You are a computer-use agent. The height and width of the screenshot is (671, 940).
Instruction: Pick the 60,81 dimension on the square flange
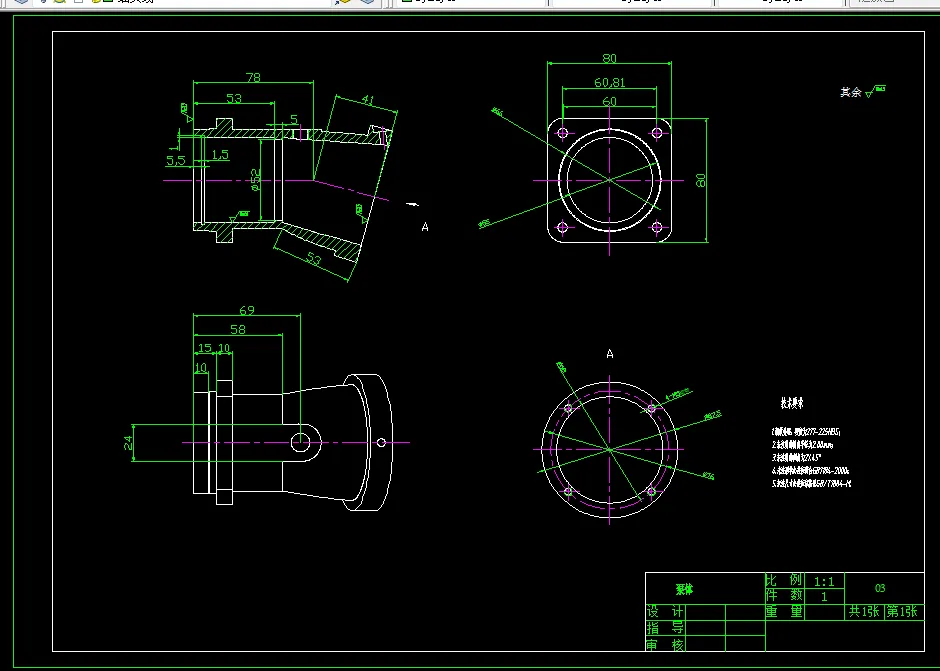click(609, 83)
